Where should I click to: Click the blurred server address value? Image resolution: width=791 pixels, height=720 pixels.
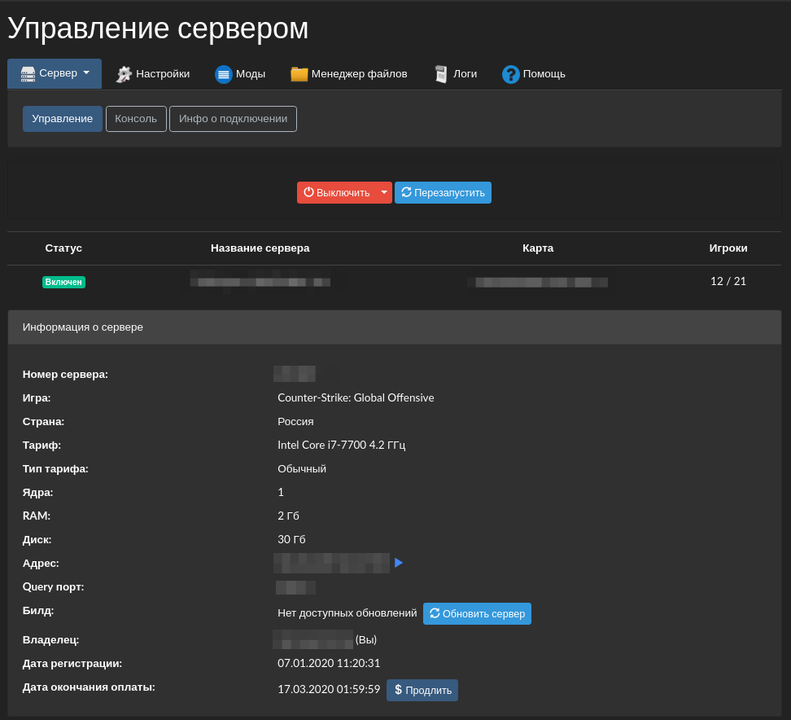(x=331, y=563)
